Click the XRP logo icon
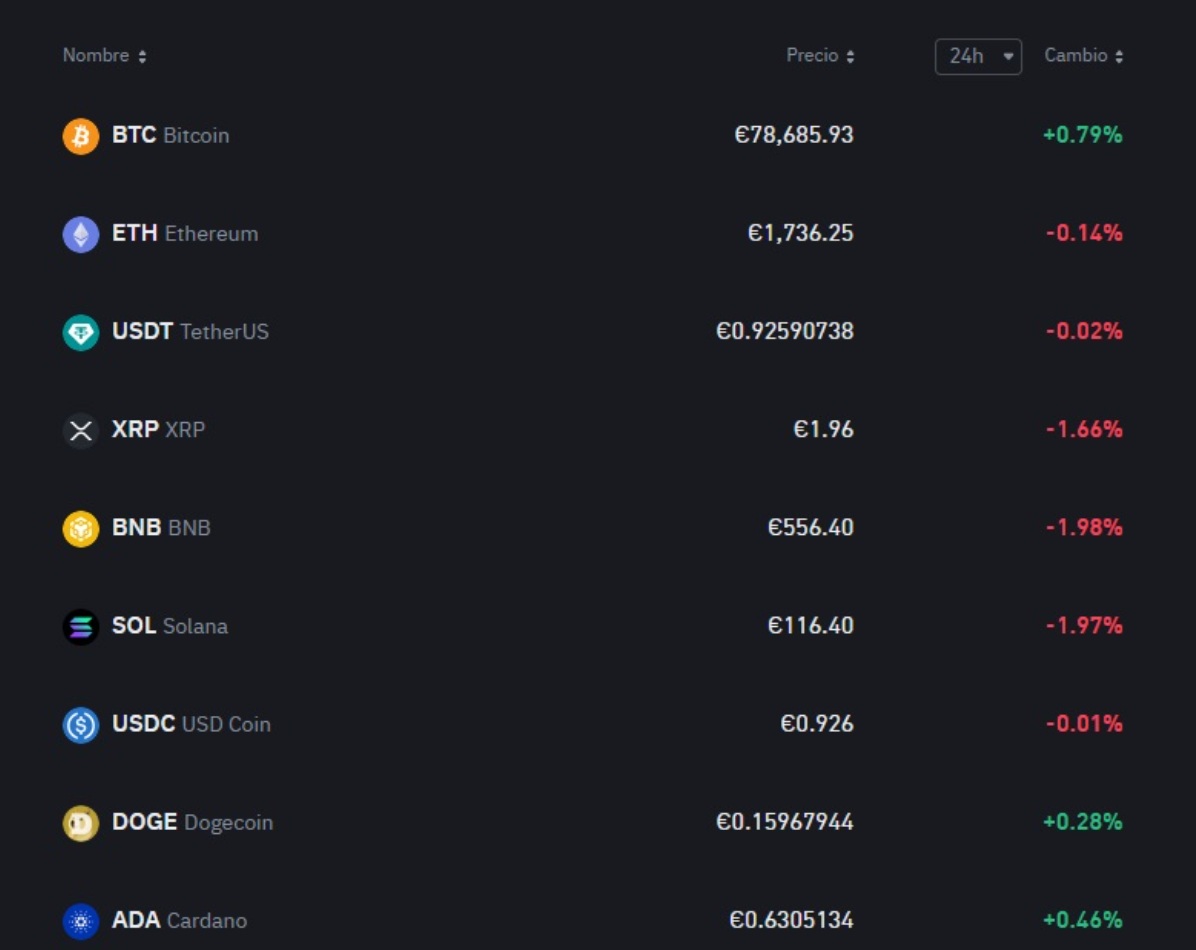 click(79, 429)
